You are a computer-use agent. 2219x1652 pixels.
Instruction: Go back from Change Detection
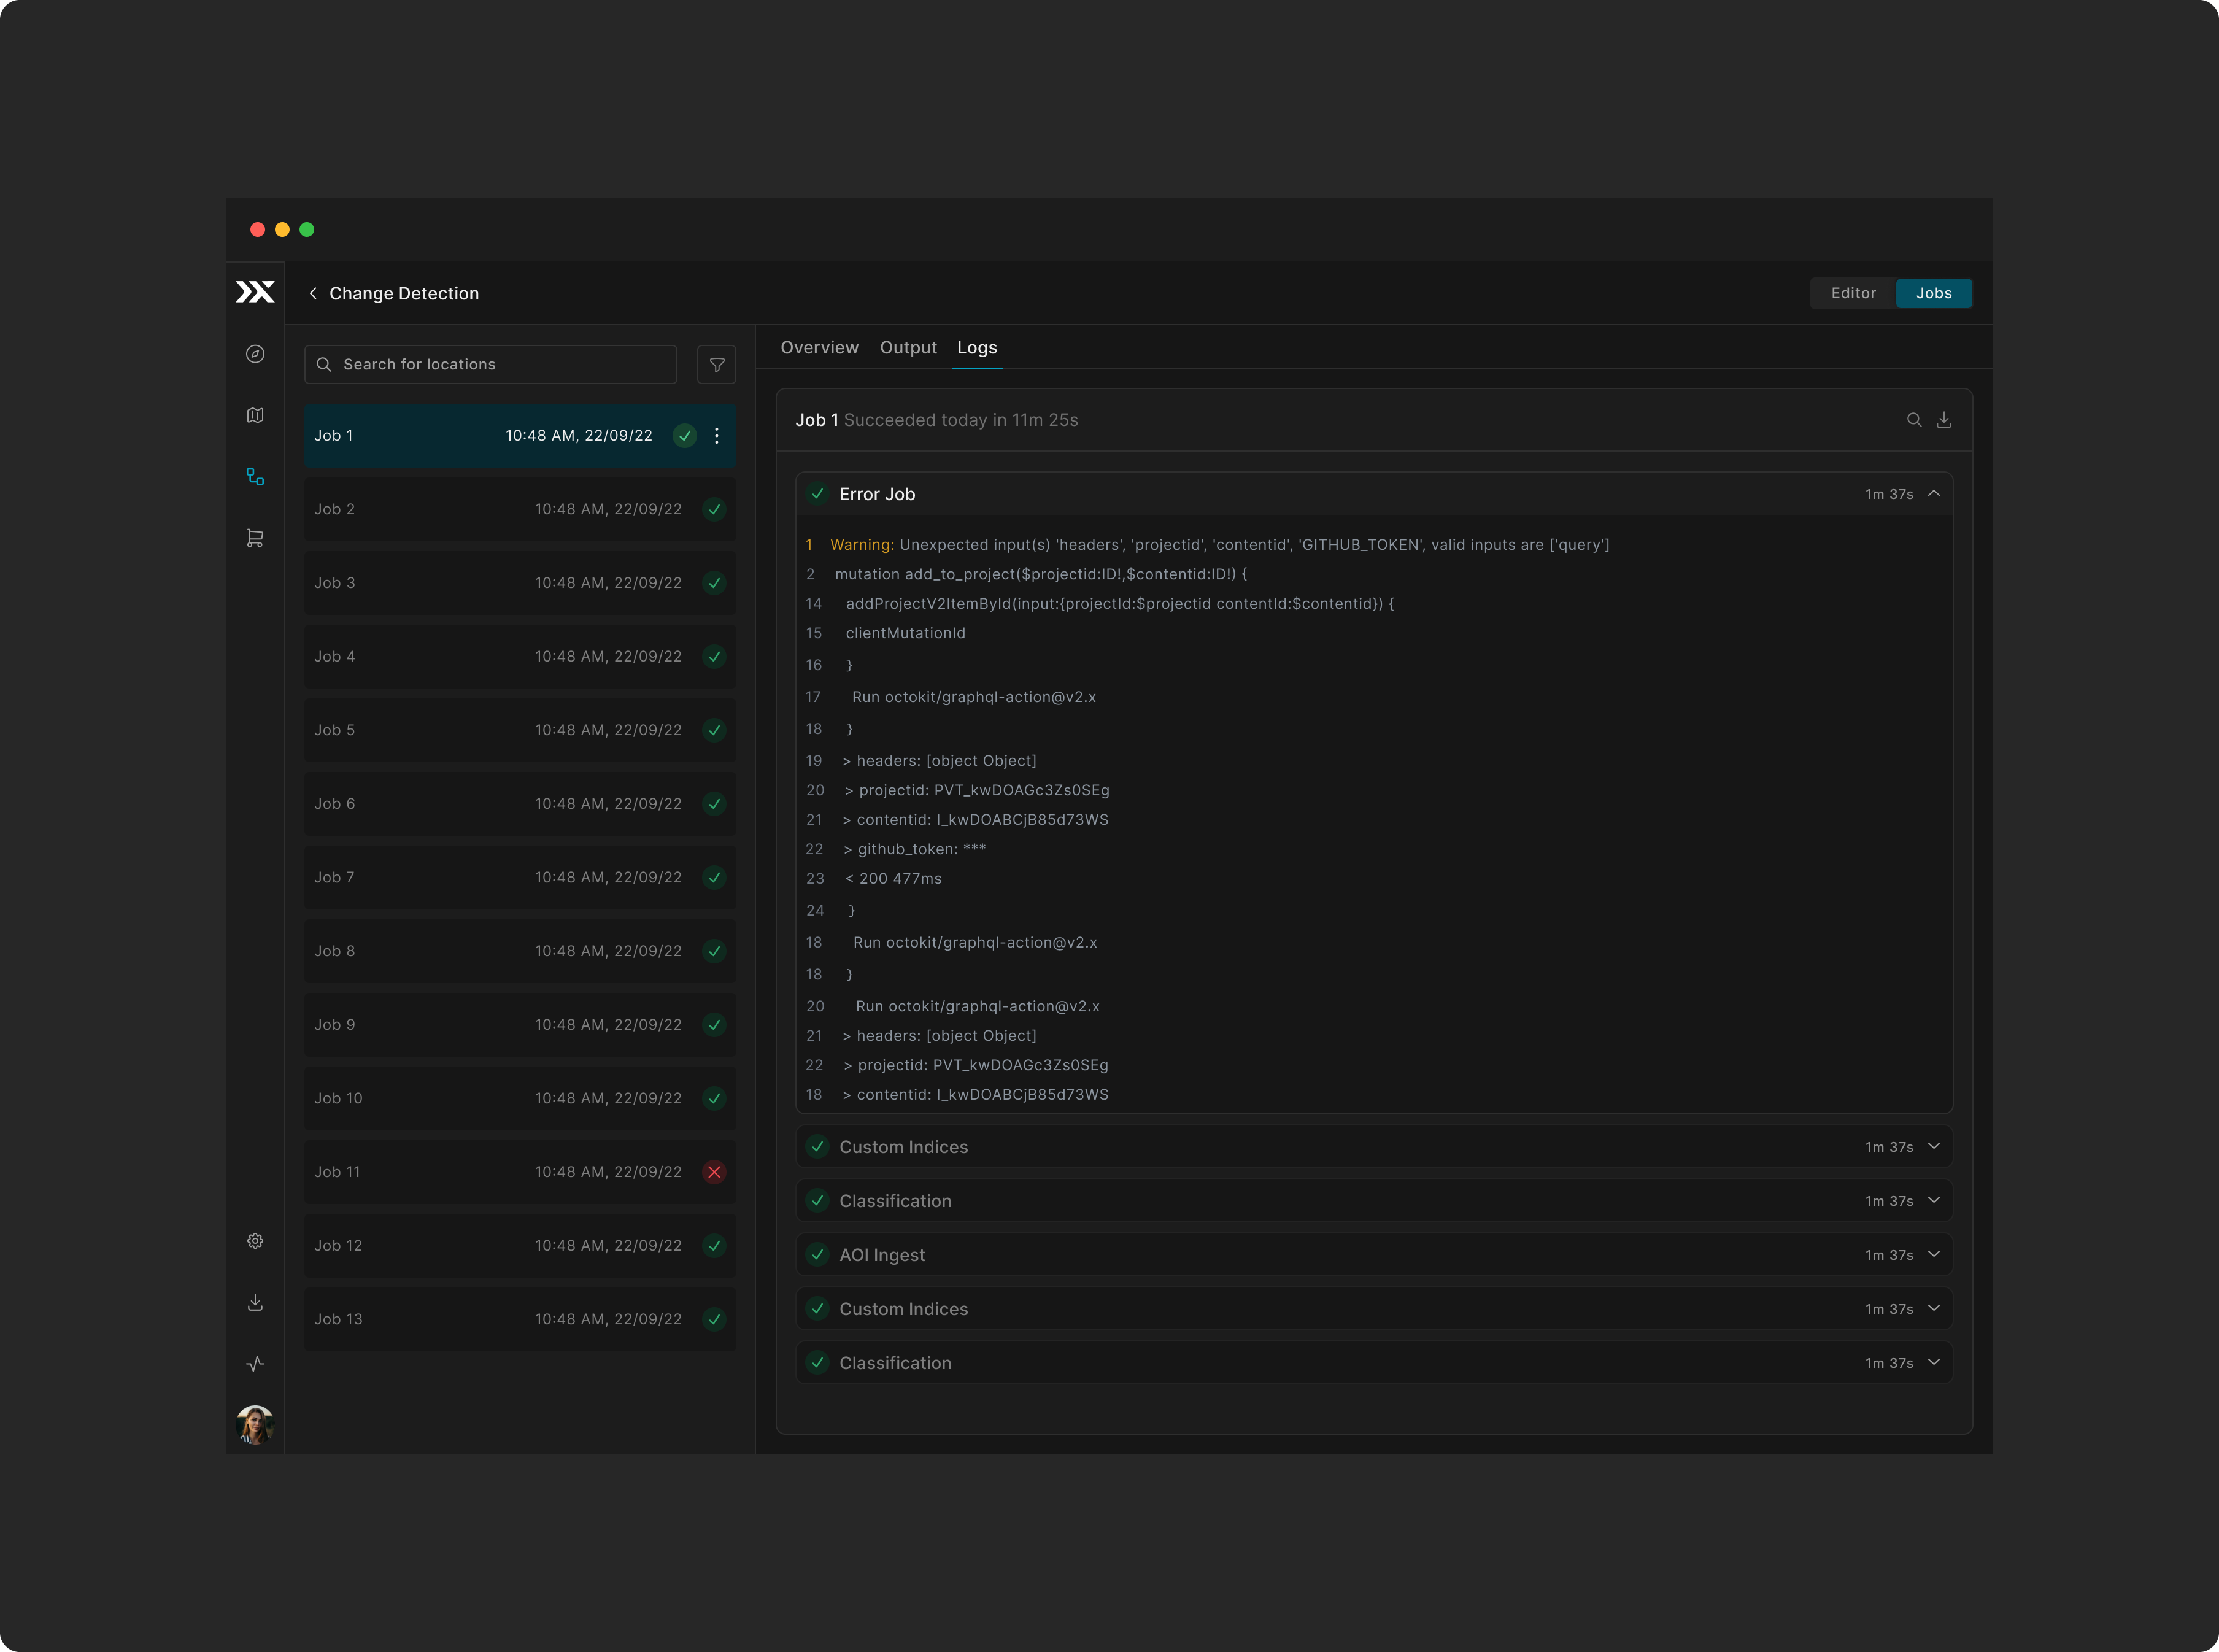click(313, 293)
